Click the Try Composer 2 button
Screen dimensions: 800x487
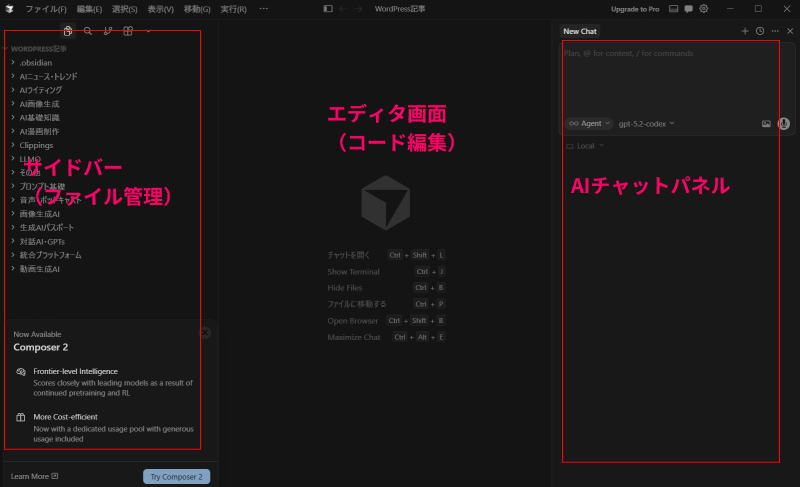[x=177, y=477]
